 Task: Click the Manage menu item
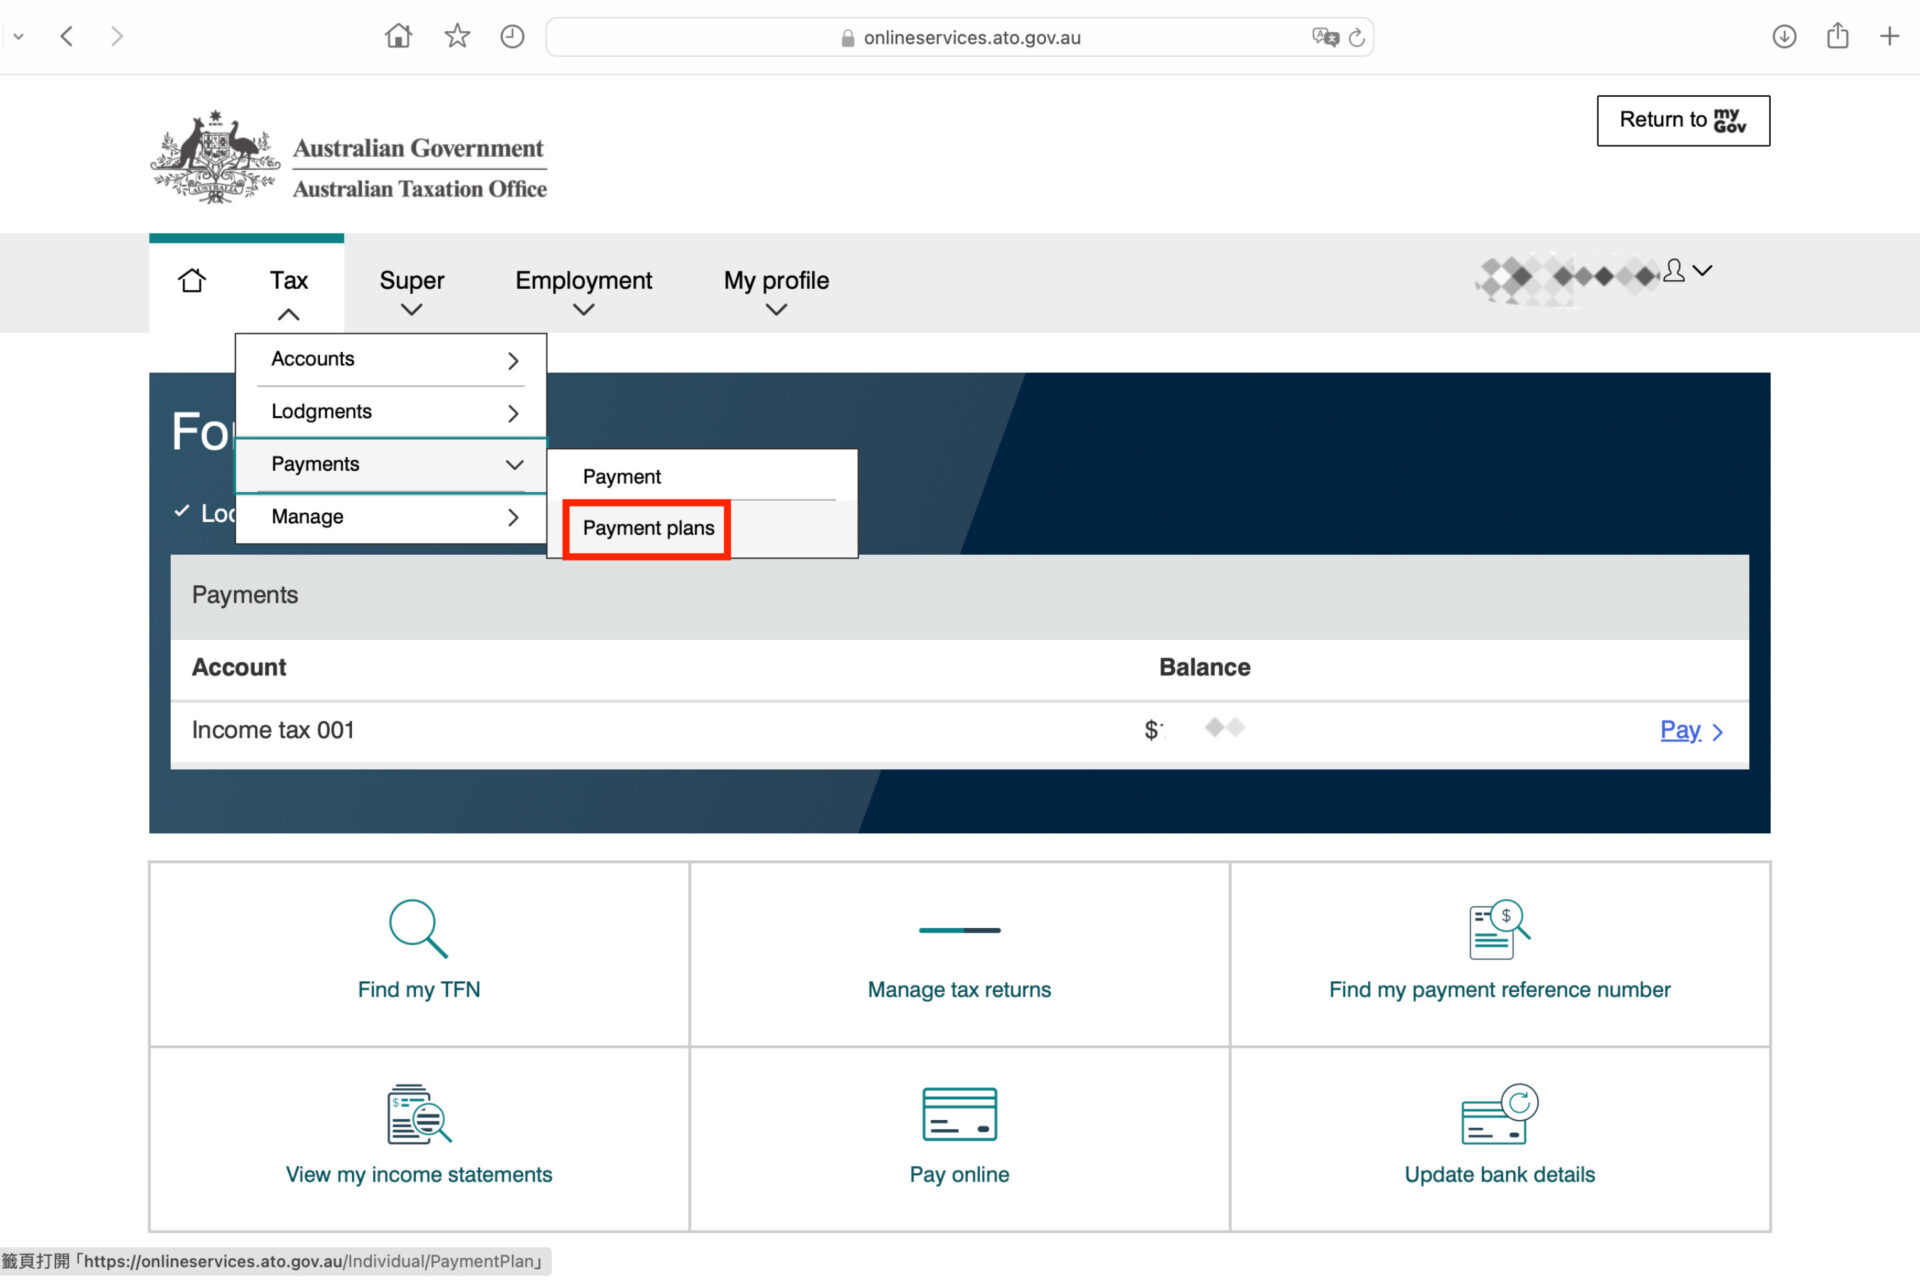391,517
